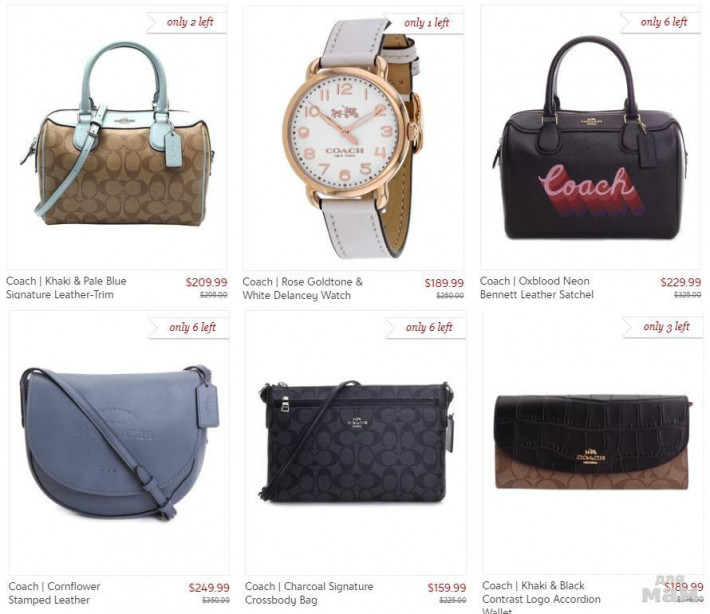Click the Cornflower Stamped Leather title link
710x614 pixels.
coord(54,593)
